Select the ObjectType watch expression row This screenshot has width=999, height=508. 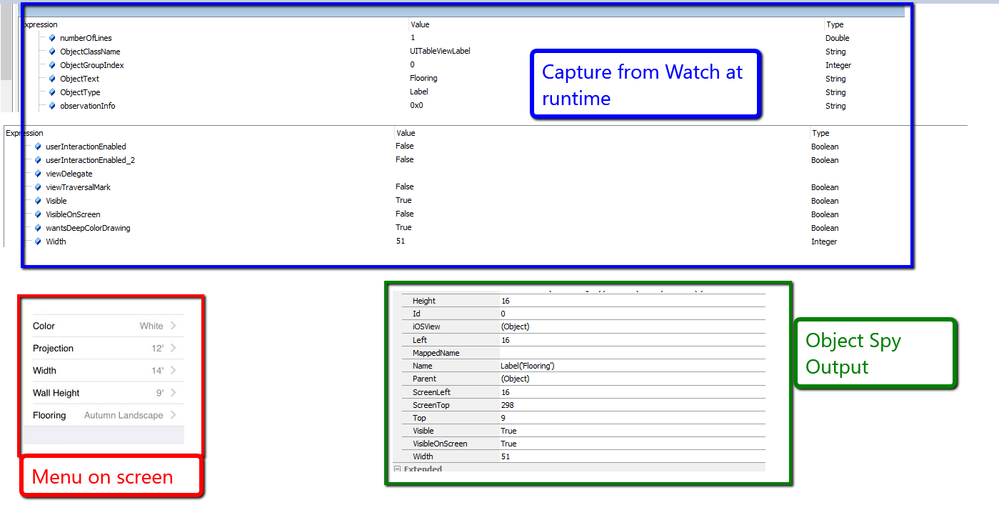point(80,92)
